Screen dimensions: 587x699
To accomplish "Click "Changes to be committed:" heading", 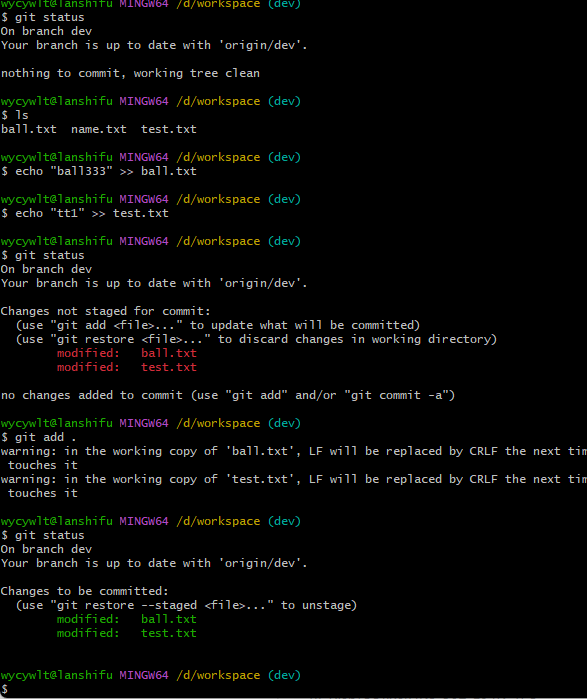I will (85, 591).
